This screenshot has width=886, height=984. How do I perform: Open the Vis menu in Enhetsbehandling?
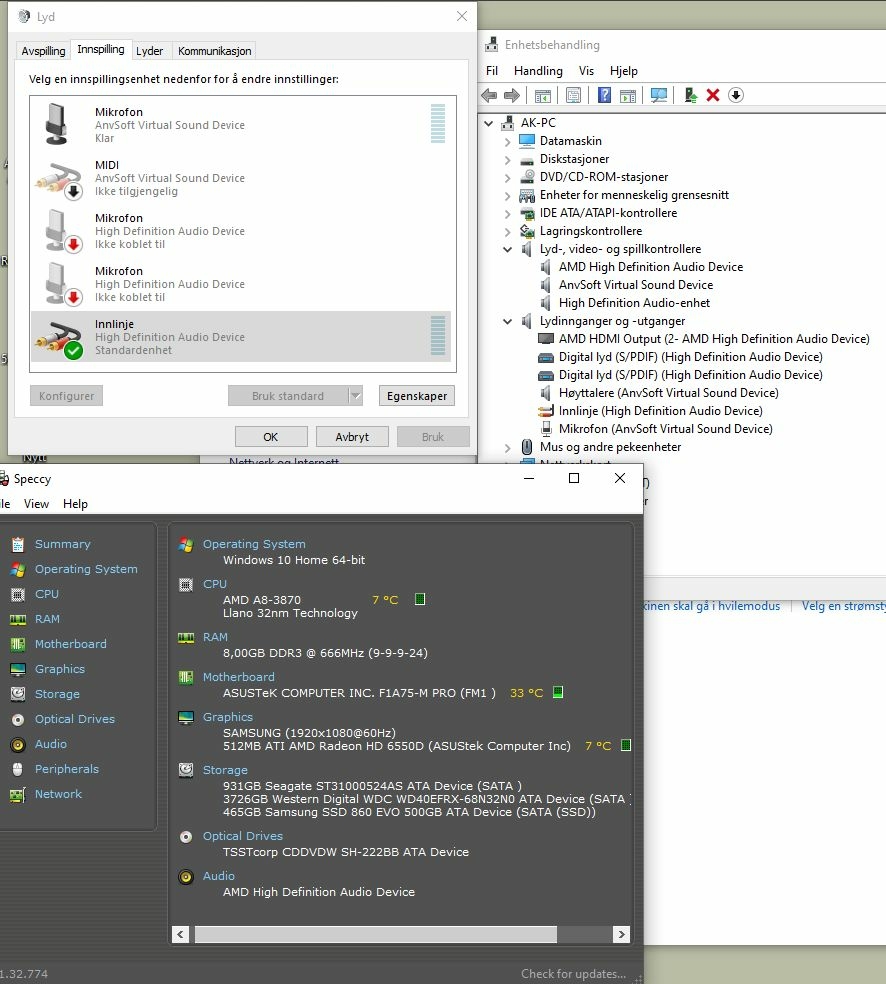586,71
